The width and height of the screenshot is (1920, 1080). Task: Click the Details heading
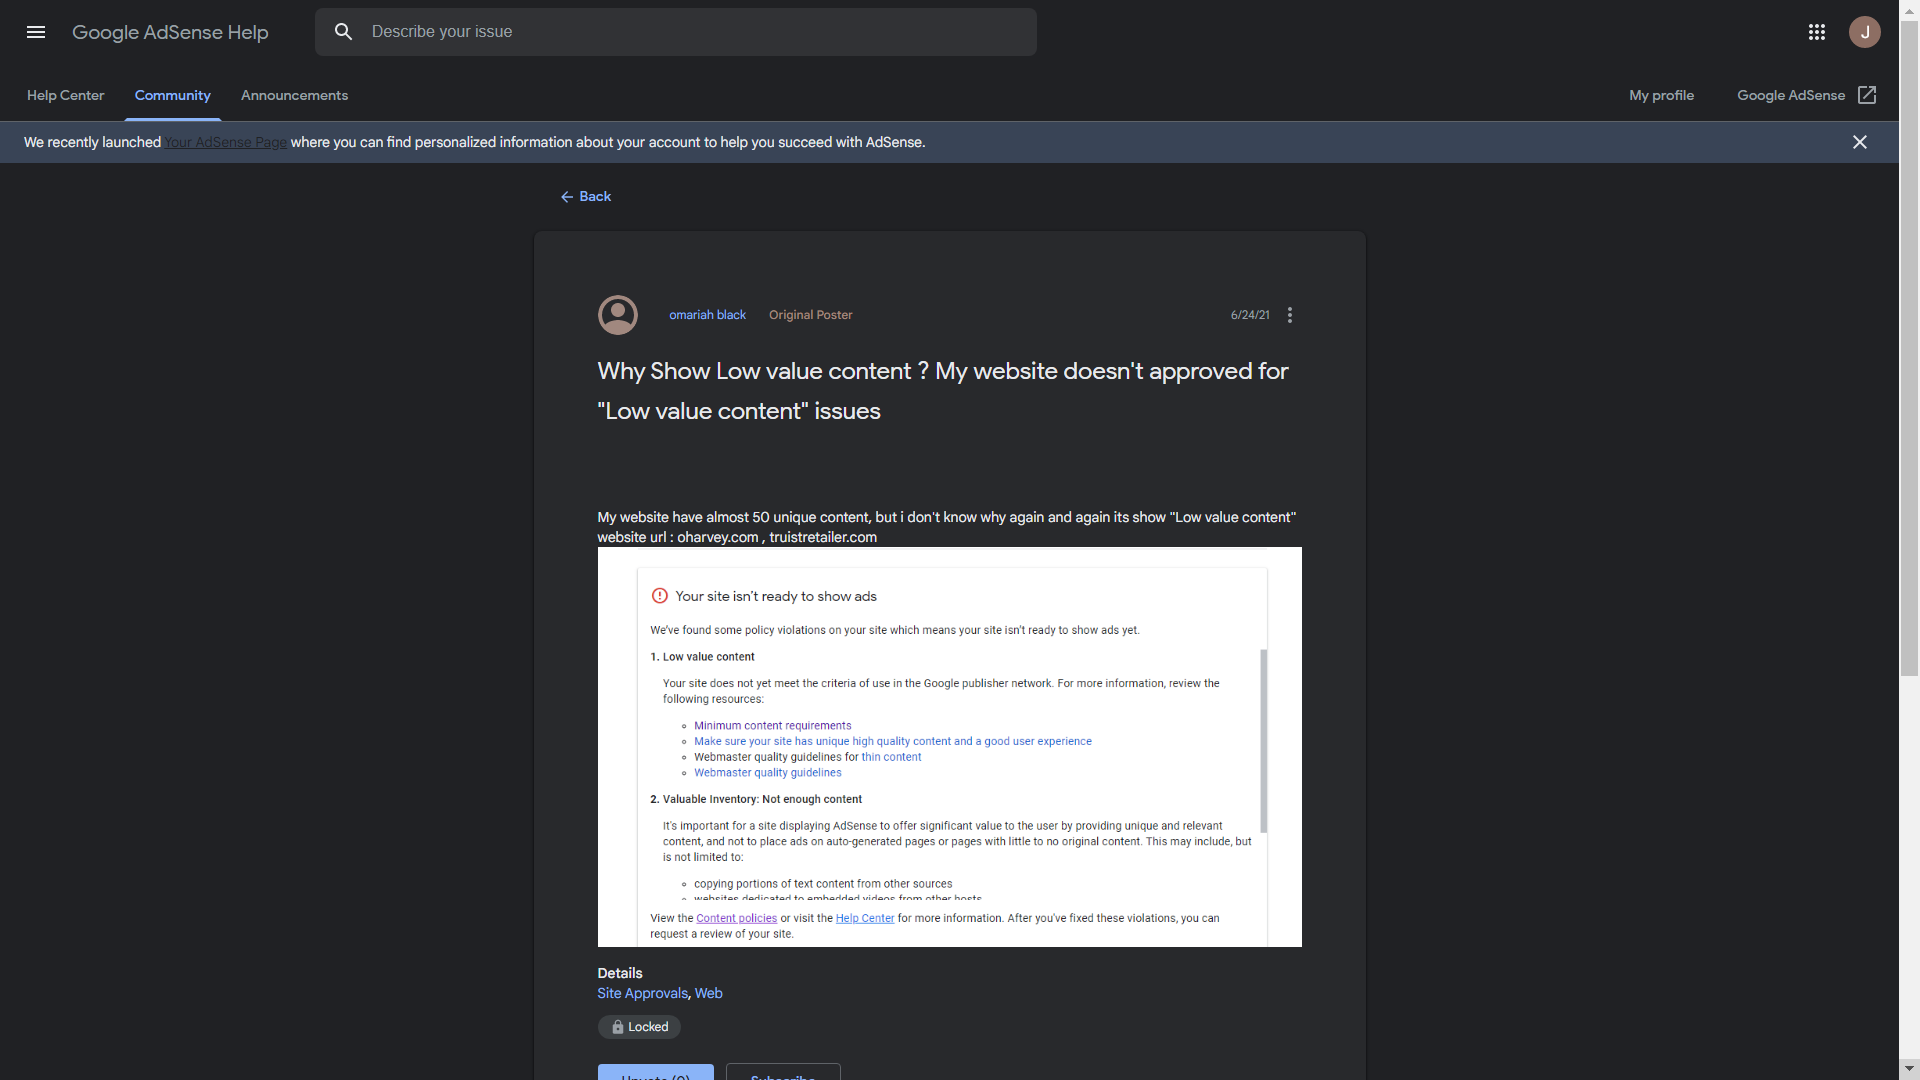620,973
